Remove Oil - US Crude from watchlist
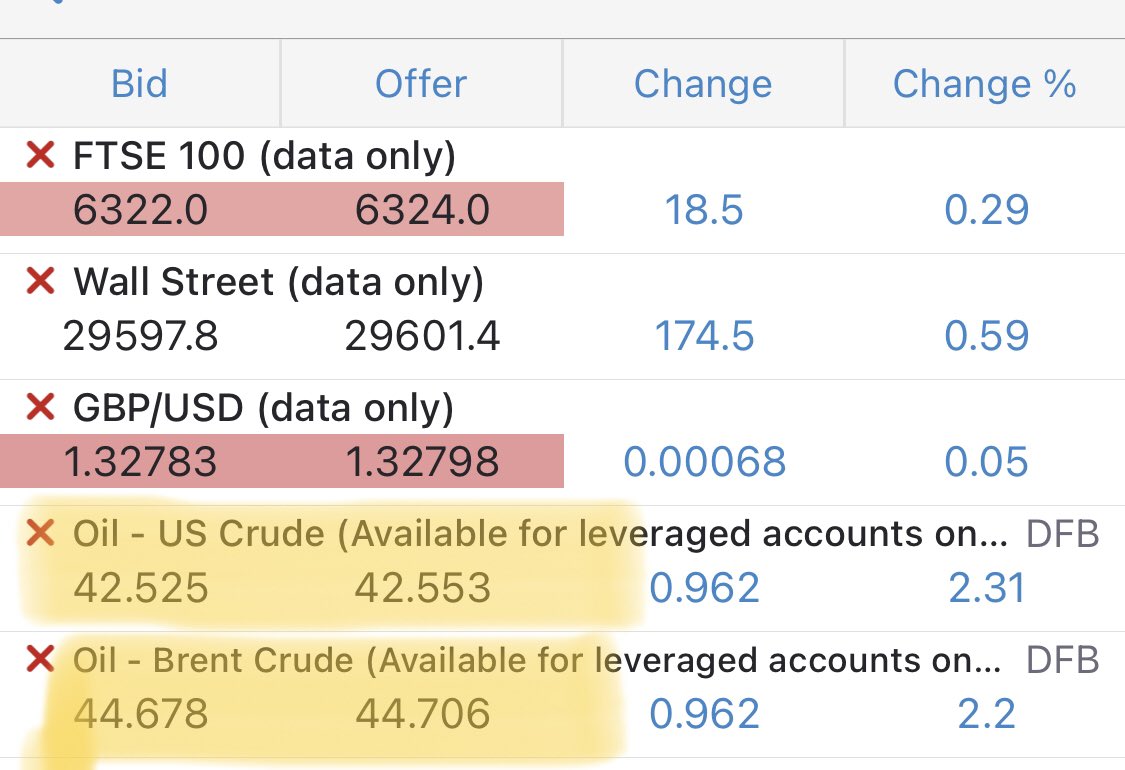The image size is (1125, 770). click(40, 533)
